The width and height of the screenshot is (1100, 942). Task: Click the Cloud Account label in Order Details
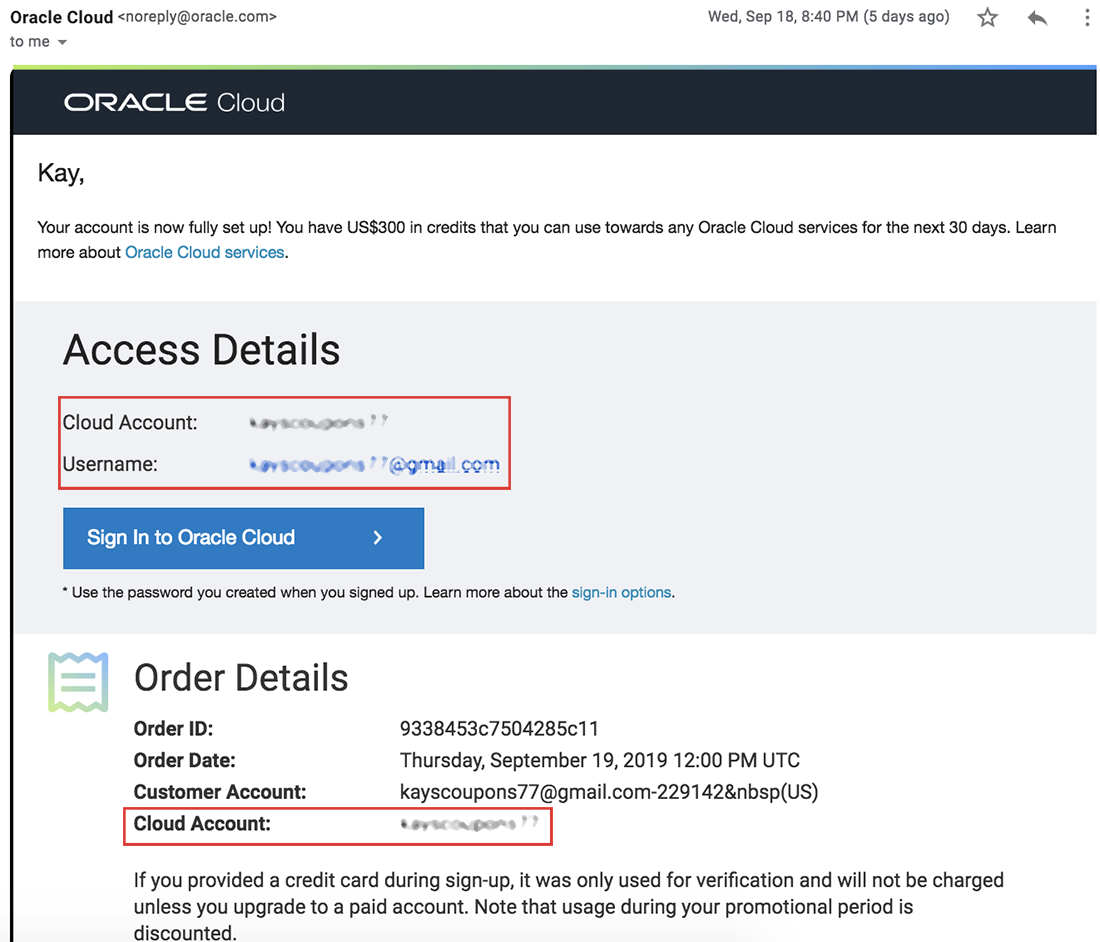[202, 823]
